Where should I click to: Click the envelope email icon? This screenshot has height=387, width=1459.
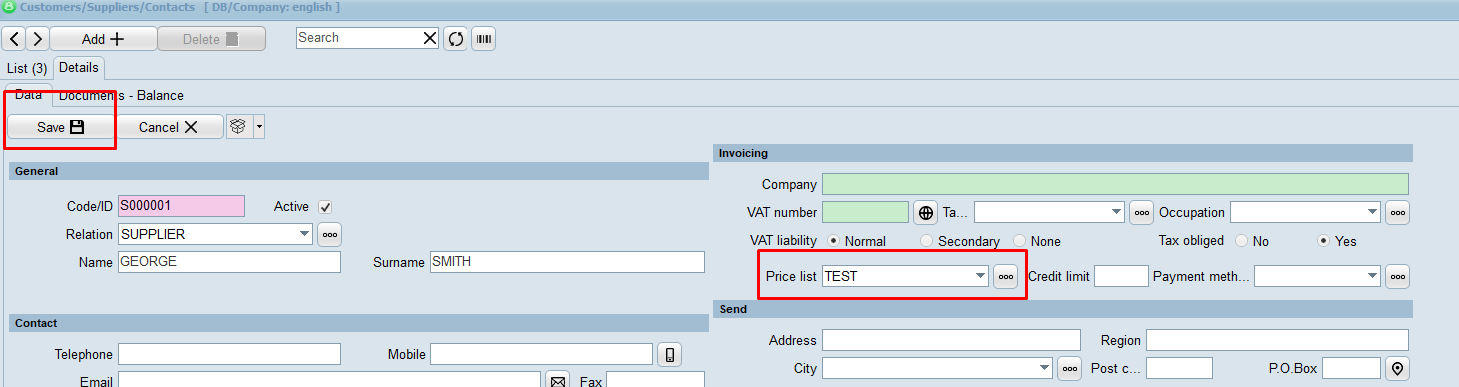pos(558,381)
